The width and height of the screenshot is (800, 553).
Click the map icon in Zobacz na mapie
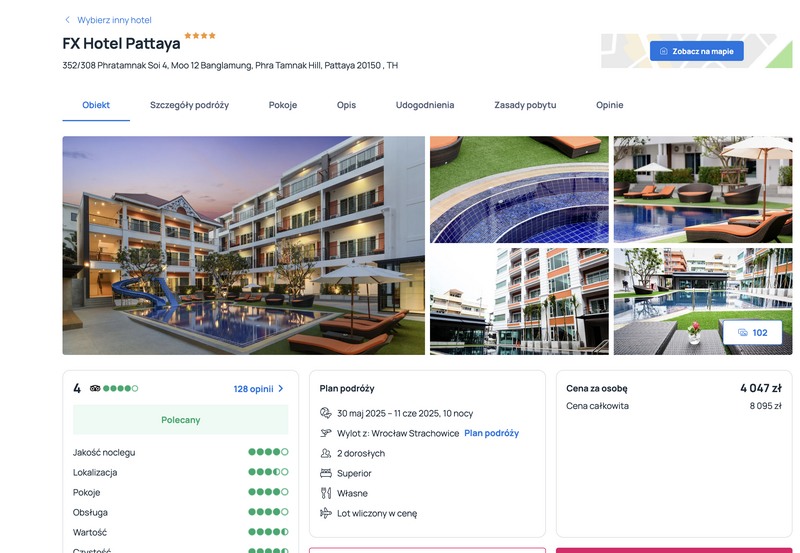tap(664, 51)
